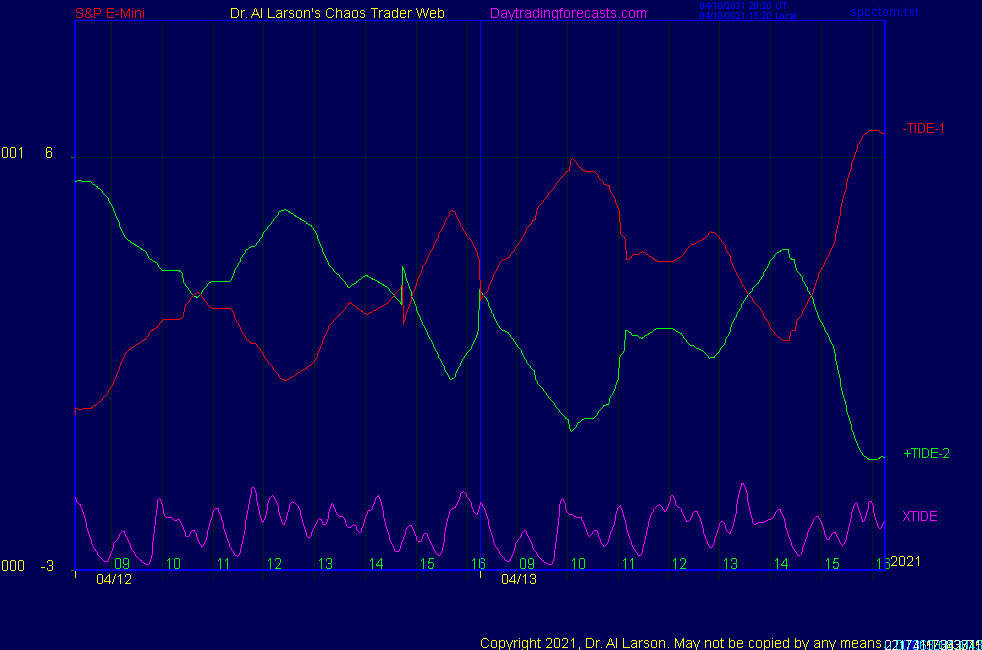Click the 2021 year label
This screenshot has width=982, height=650.
click(x=905, y=561)
